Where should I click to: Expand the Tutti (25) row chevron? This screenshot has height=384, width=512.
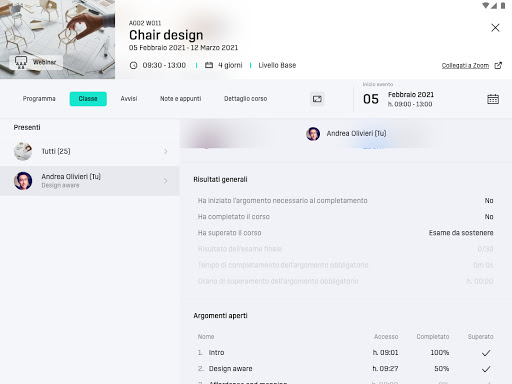166,152
